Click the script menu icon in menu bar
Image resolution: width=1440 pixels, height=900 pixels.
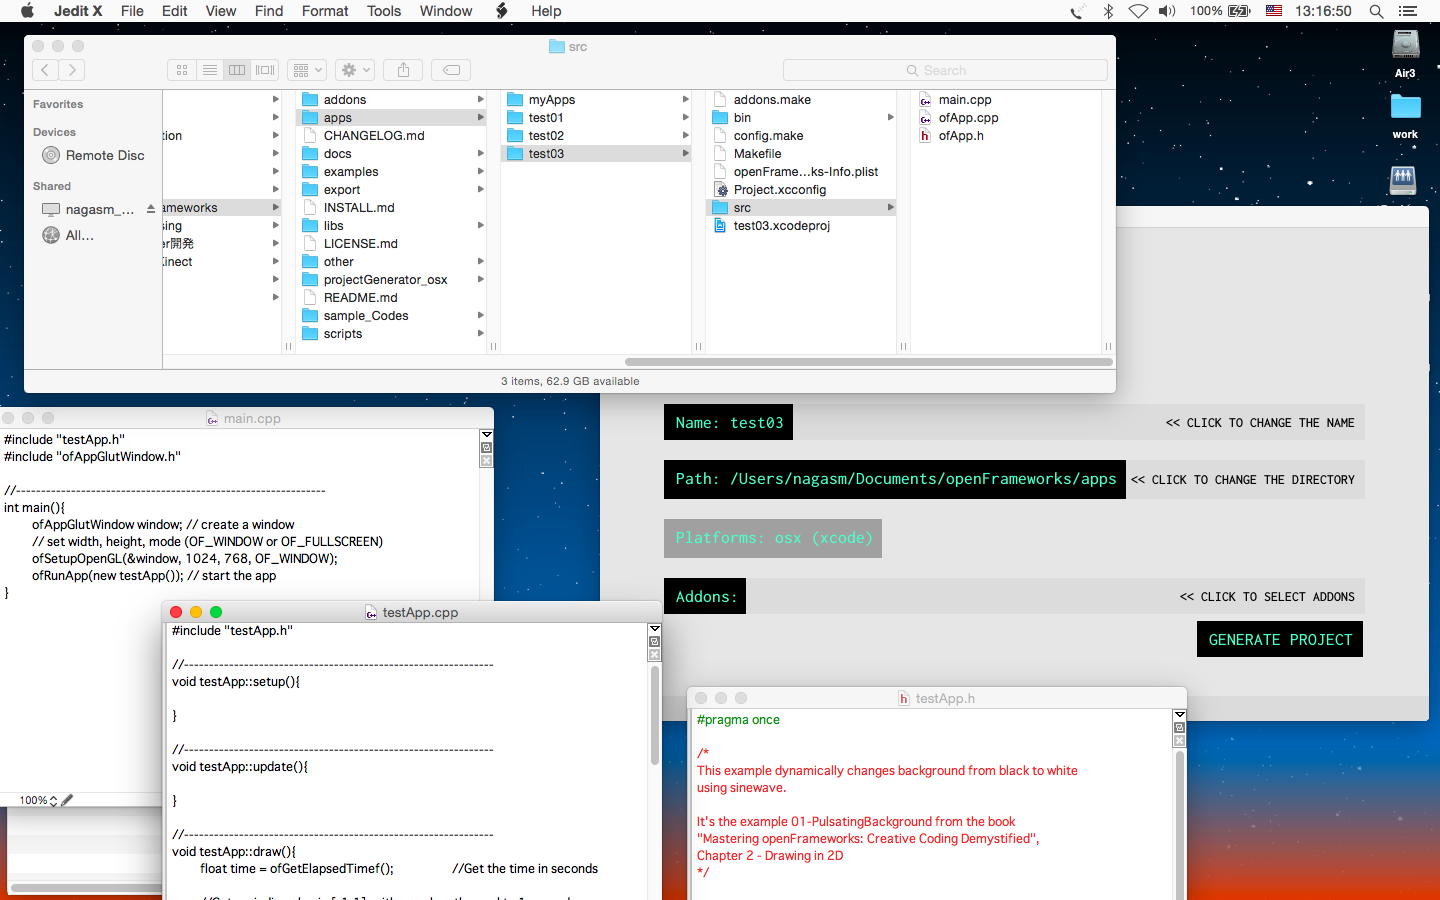[502, 11]
